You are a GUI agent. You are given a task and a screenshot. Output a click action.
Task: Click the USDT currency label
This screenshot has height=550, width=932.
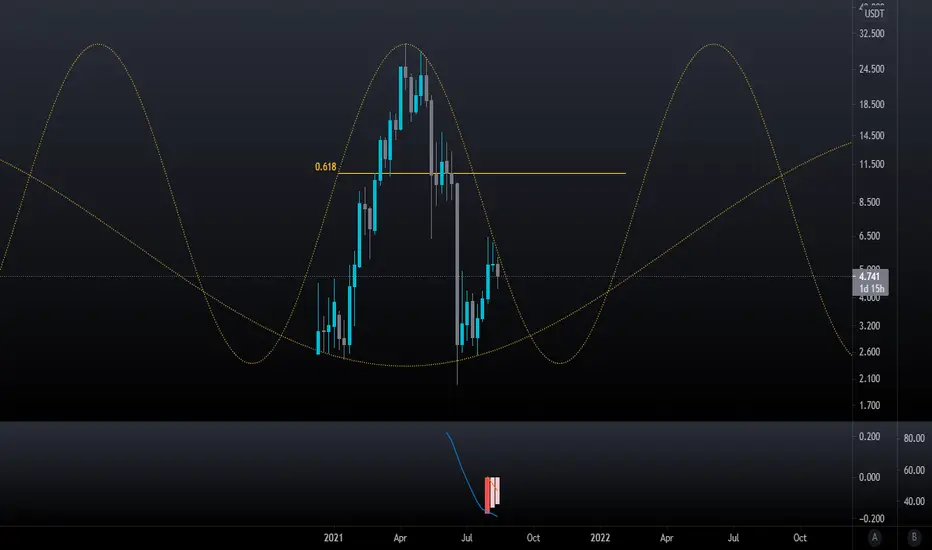tap(874, 14)
